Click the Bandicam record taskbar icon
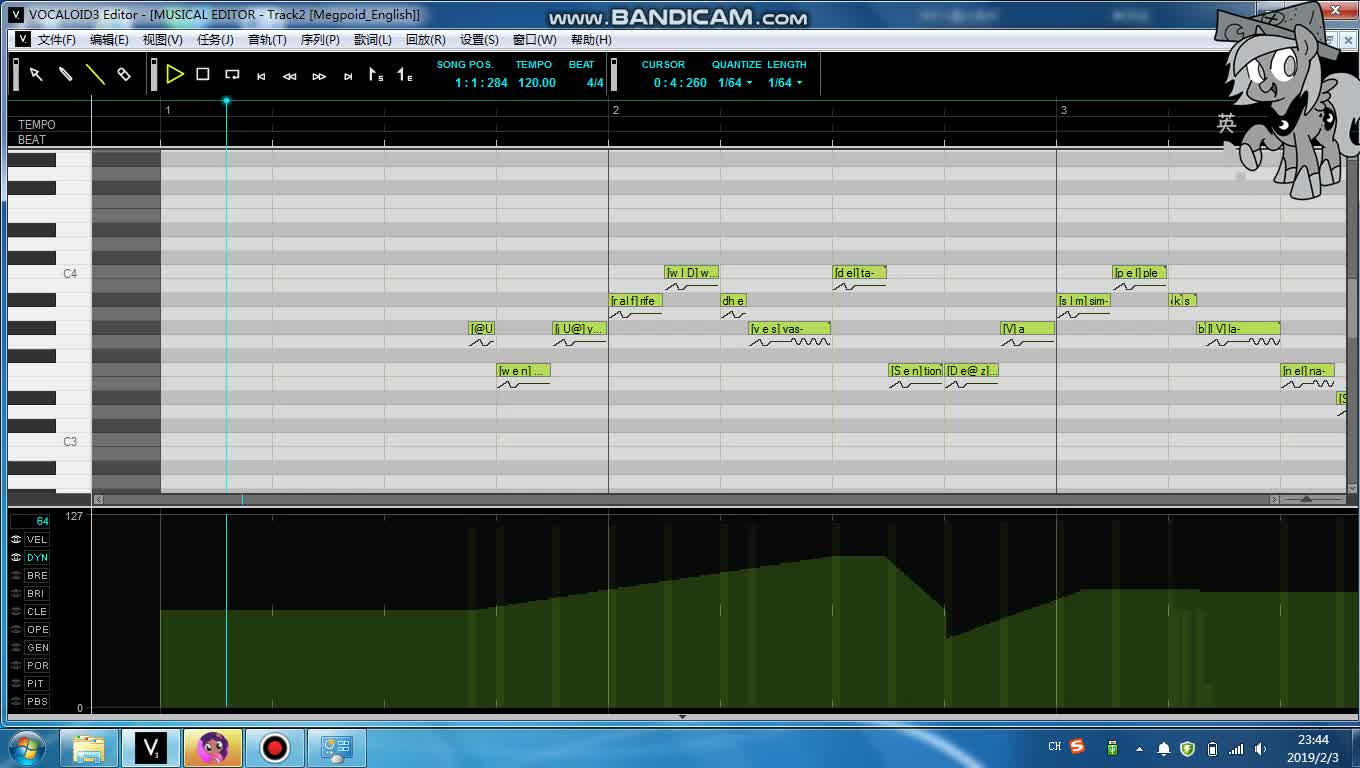The height and width of the screenshot is (768, 1360). coord(274,748)
